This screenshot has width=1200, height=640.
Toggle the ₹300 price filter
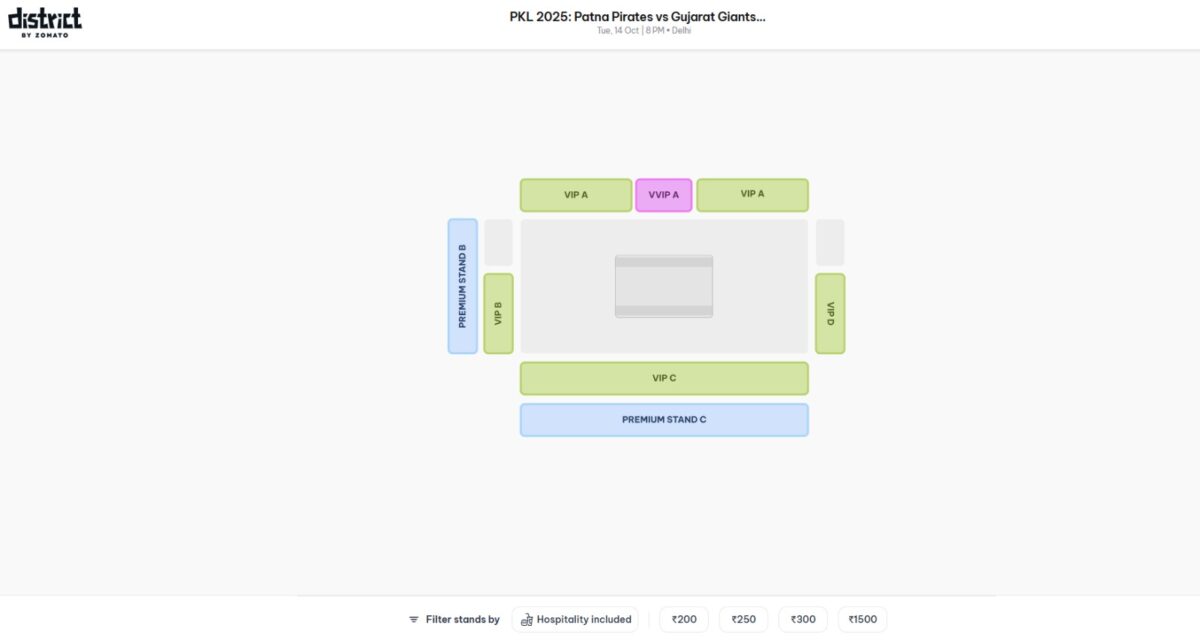[802, 619]
